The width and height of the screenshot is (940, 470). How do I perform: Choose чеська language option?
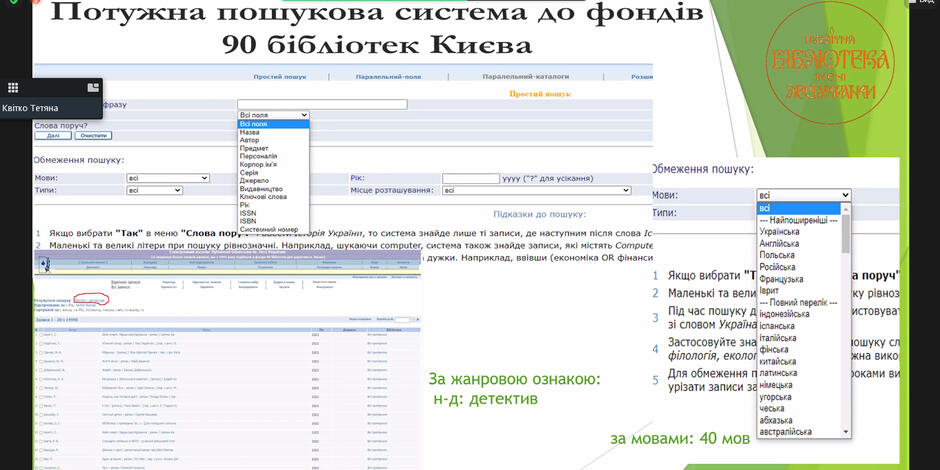pos(772,408)
